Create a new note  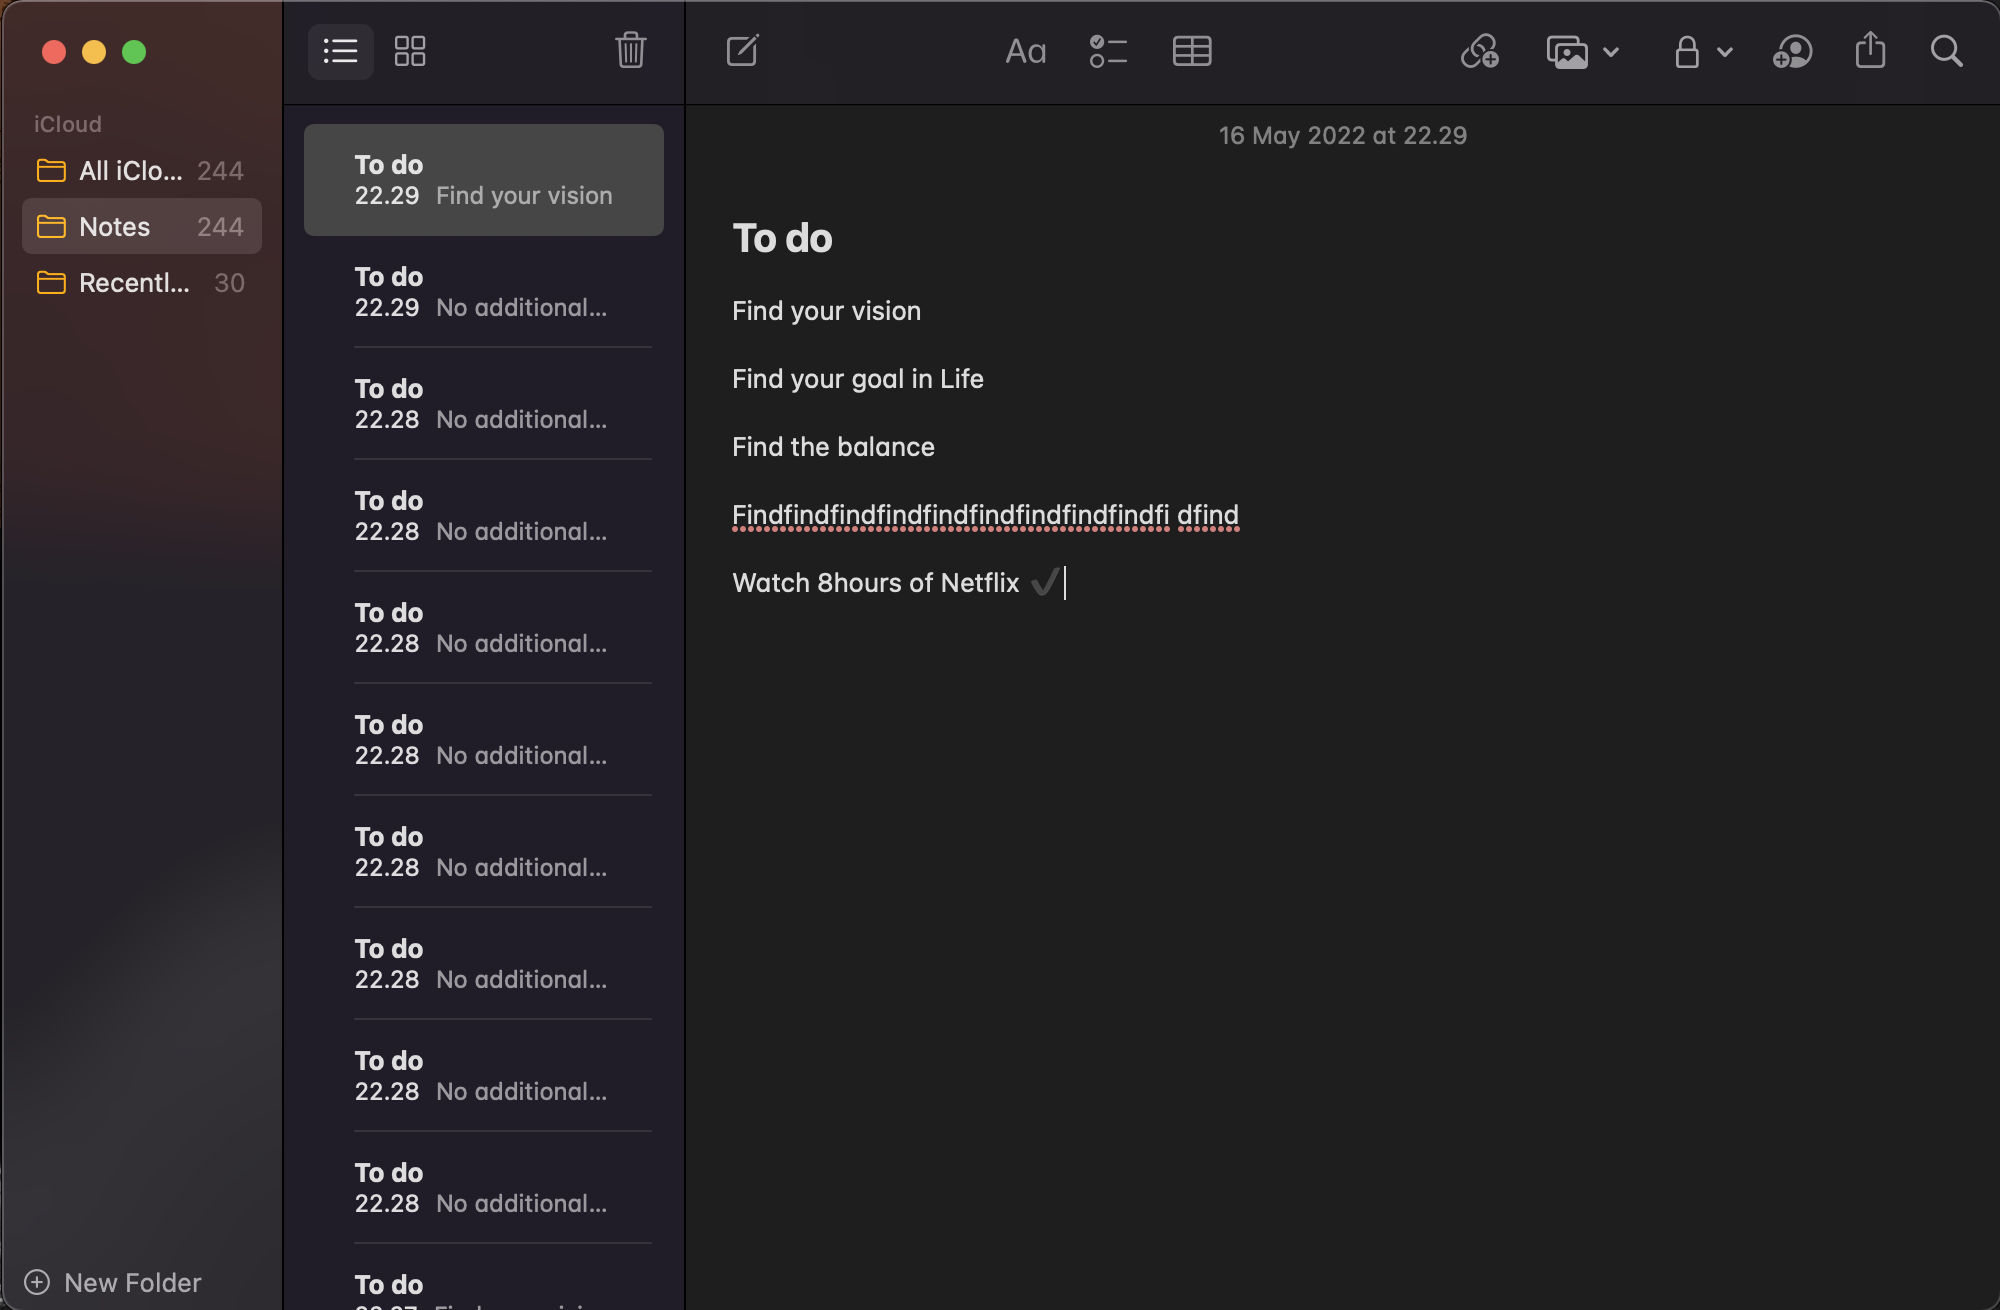(742, 51)
